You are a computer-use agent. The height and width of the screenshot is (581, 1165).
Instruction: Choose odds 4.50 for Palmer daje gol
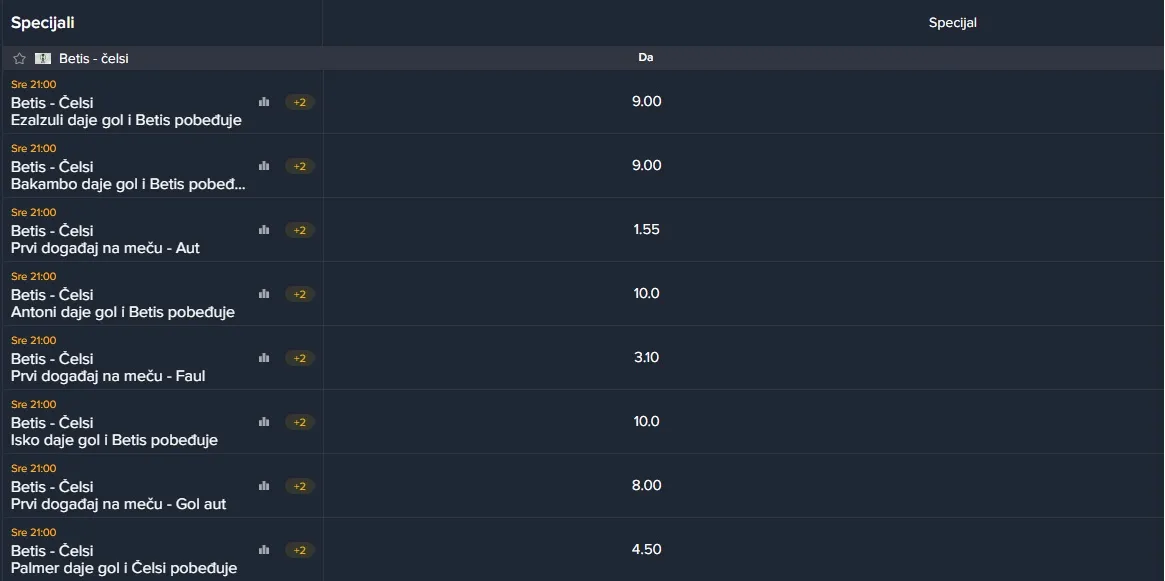click(646, 549)
